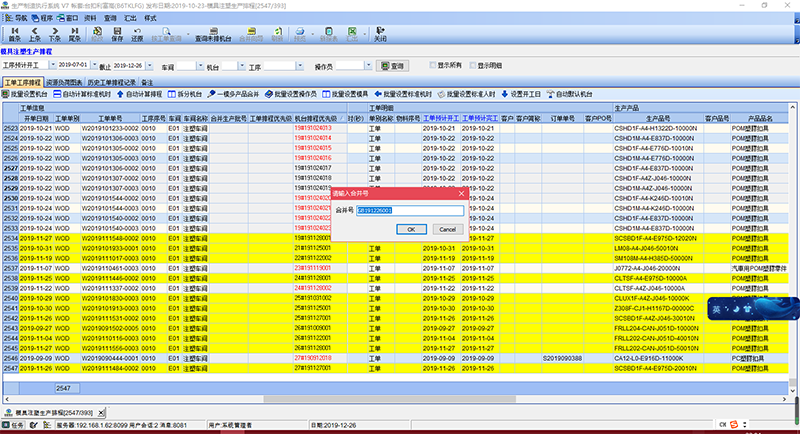
Task: Click 自动计算标准机时
Action: [x=82, y=94]
